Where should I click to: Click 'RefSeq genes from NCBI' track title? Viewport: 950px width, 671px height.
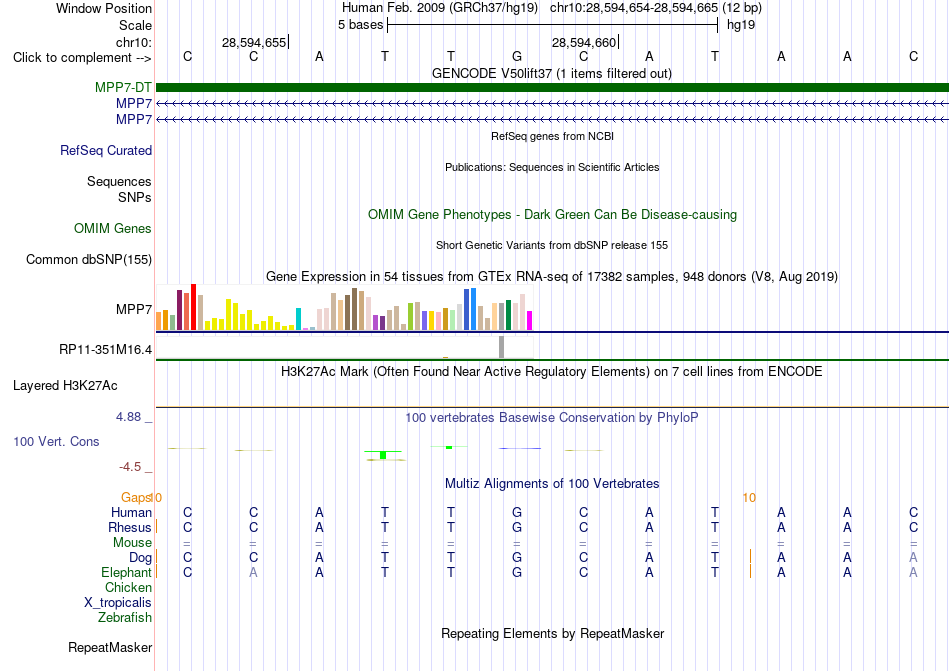[x=553, y=136]
